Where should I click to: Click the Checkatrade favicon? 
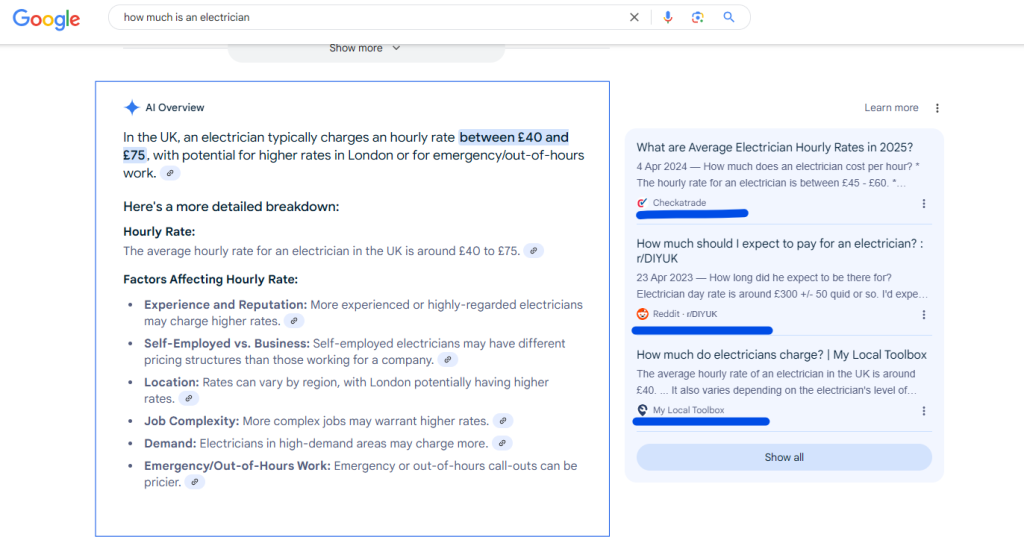[643, 203]
